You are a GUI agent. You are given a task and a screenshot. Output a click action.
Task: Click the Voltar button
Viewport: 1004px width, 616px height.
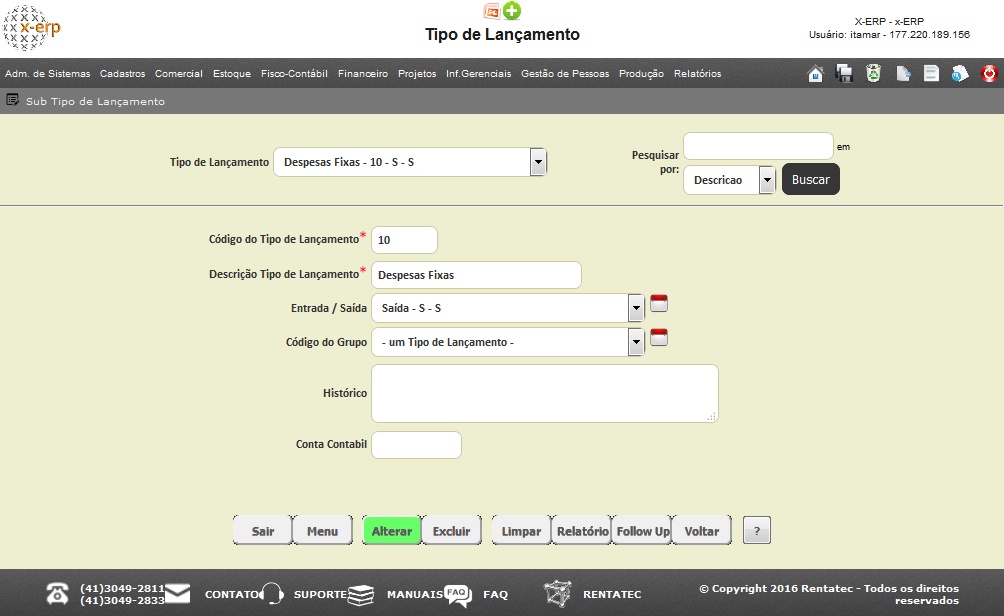click(x=702, y=531)
